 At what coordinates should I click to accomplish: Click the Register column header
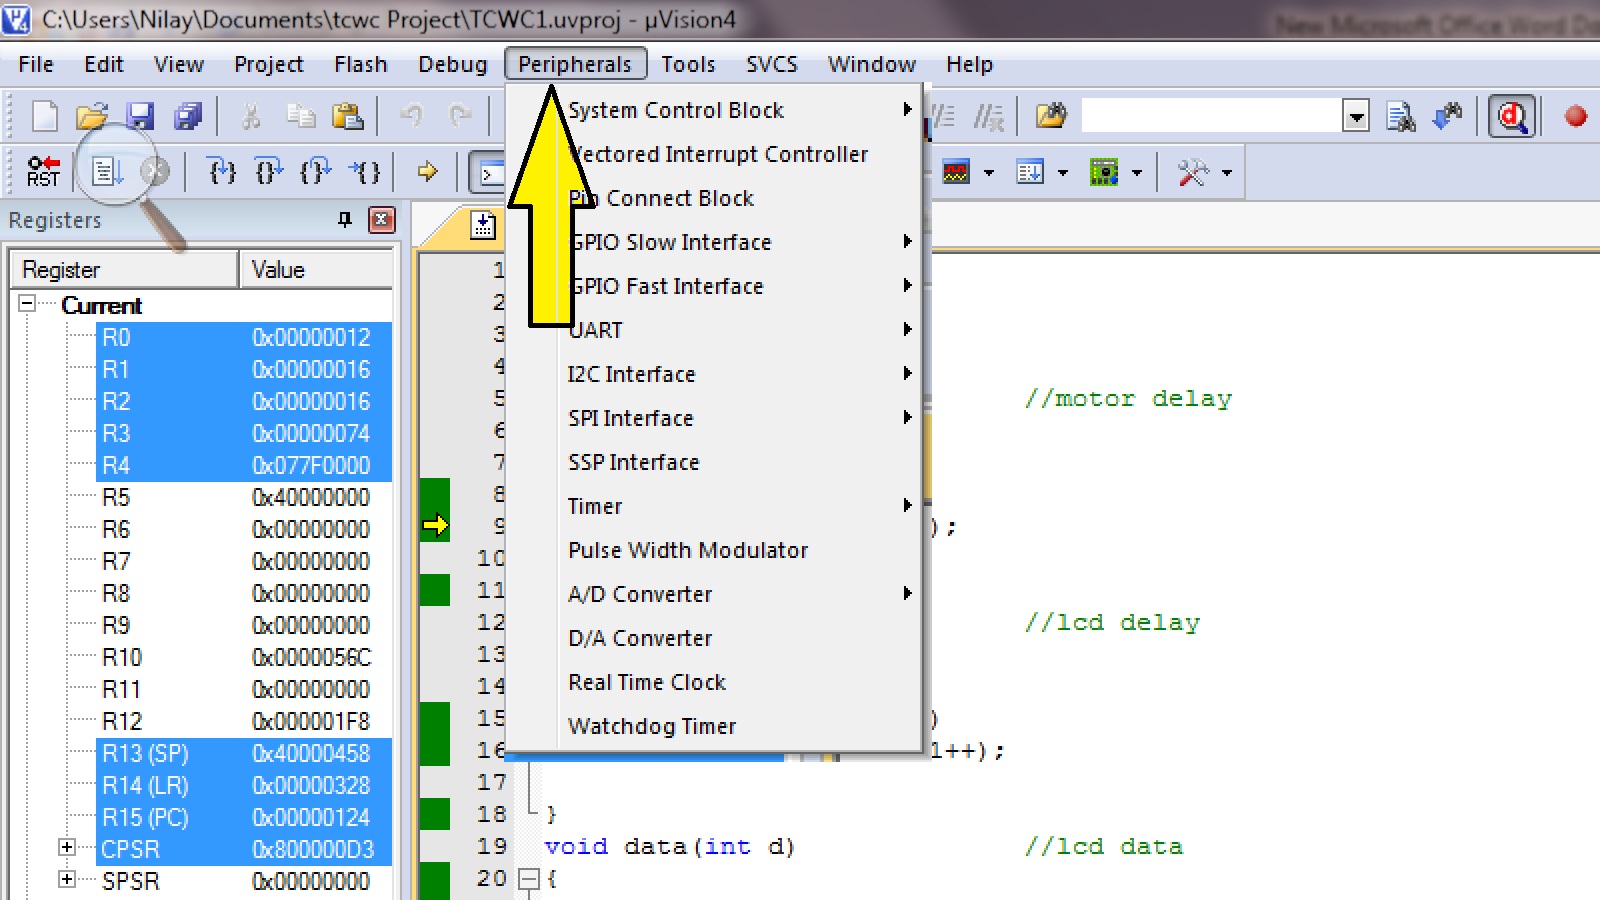point(124,269)
